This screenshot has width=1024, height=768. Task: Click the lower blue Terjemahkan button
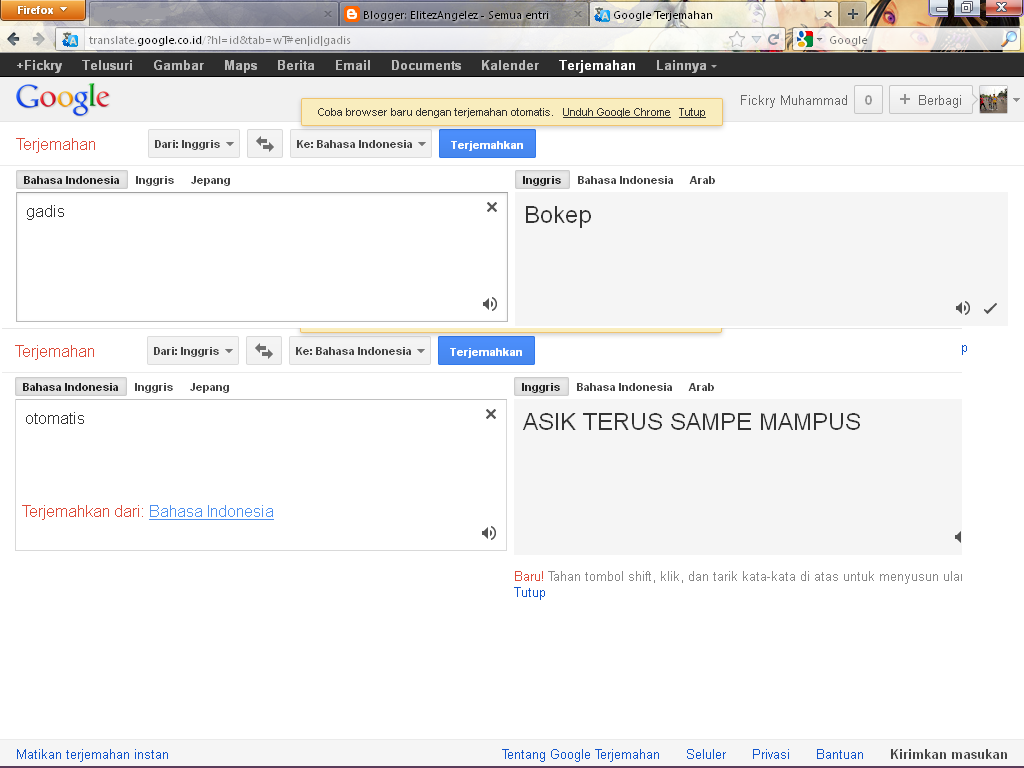coord(486,351)
